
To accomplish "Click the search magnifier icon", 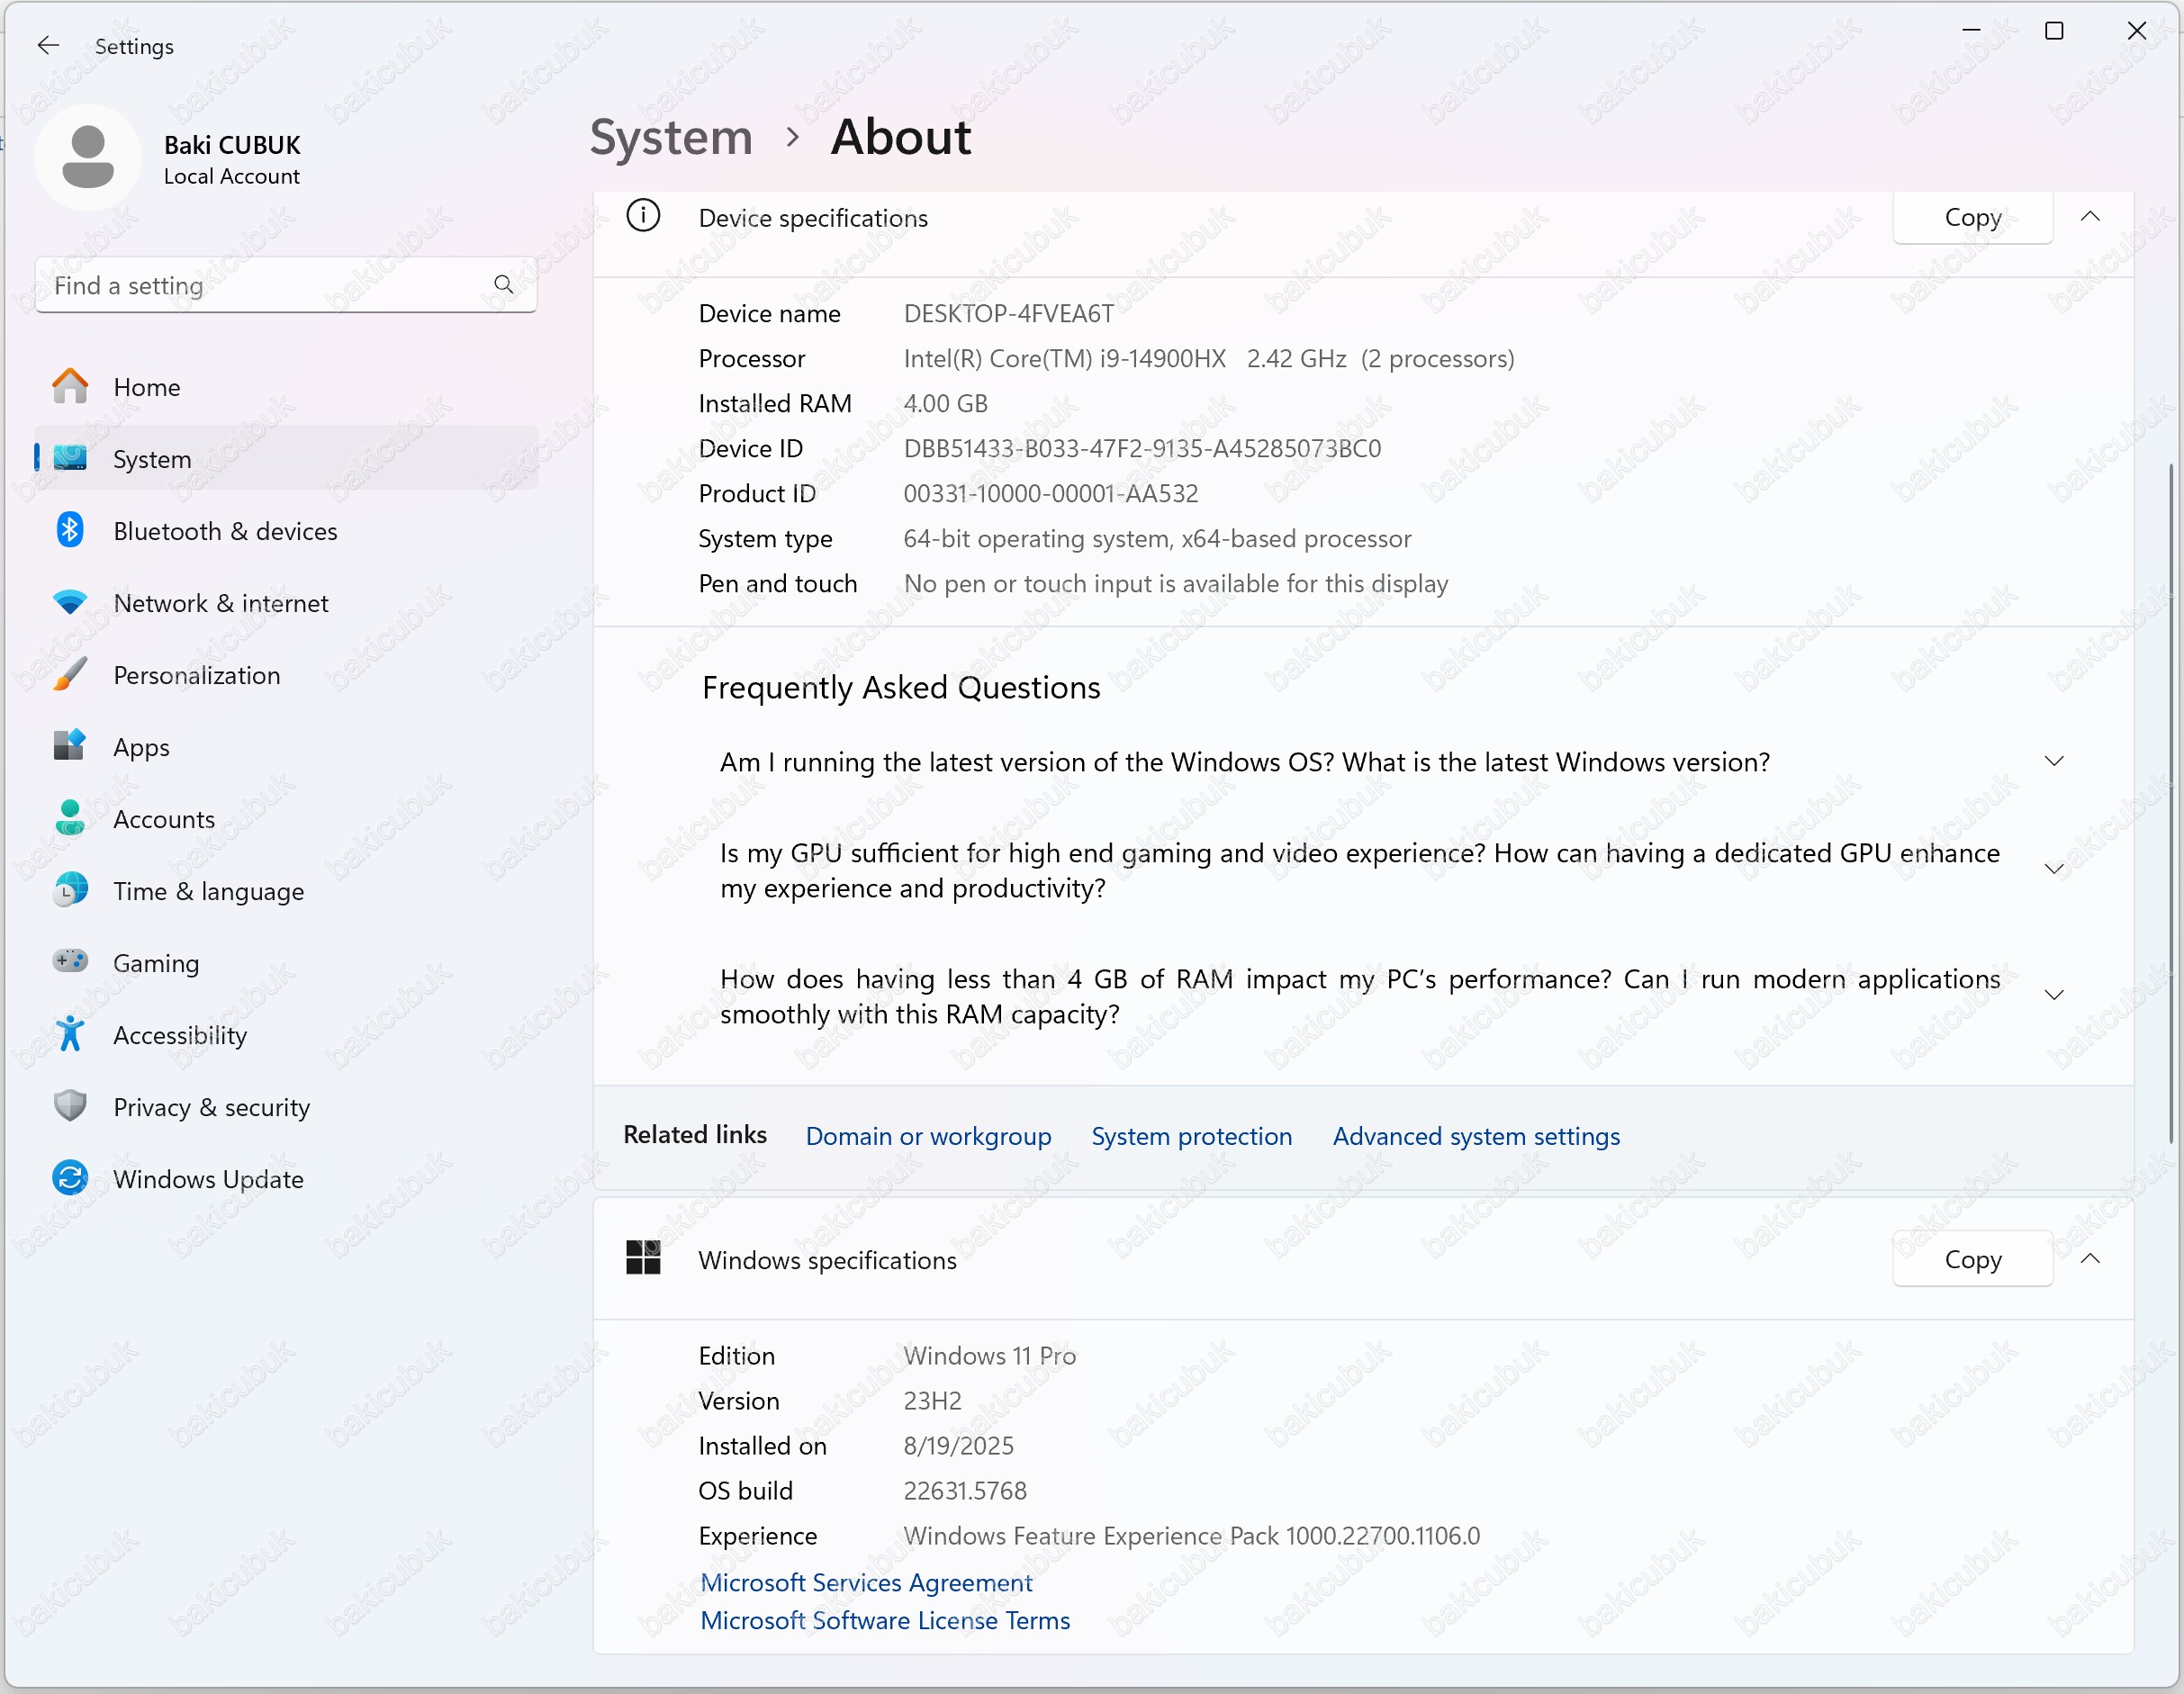I will [504, 285].
